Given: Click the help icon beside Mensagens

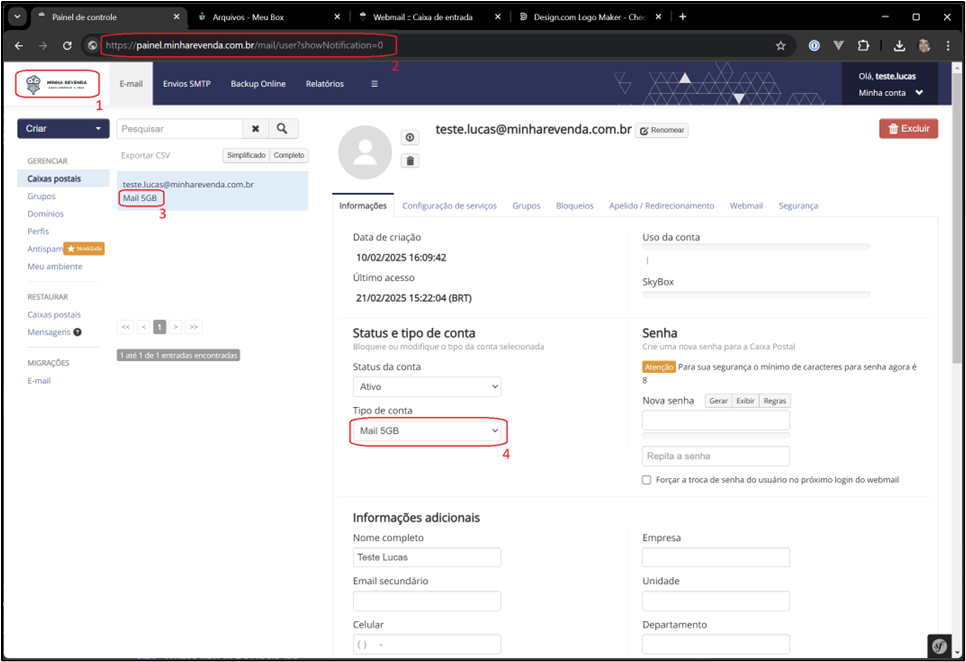Looking at the screenshot, I should 78,332.
